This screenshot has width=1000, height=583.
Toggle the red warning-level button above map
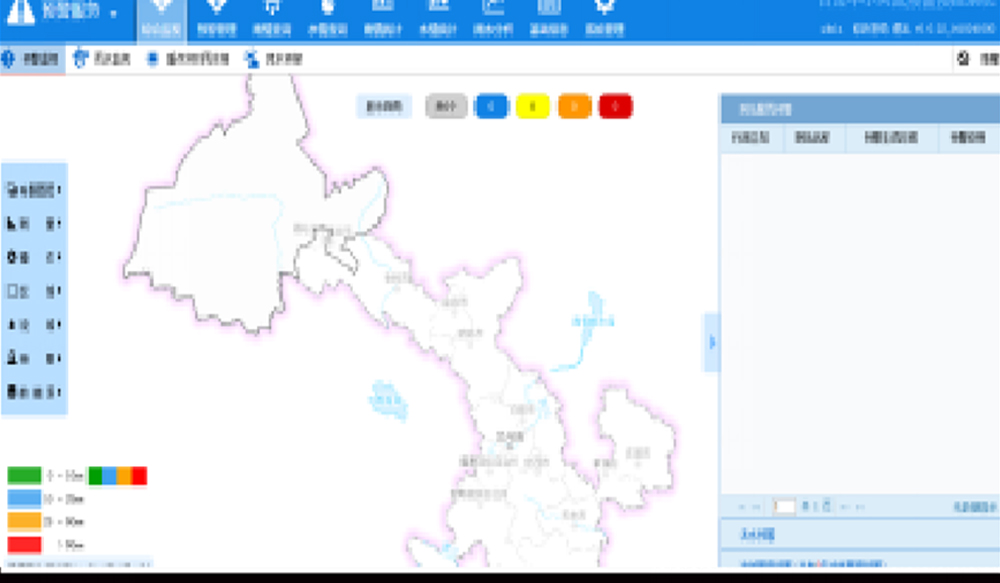[x=615, y=107]
